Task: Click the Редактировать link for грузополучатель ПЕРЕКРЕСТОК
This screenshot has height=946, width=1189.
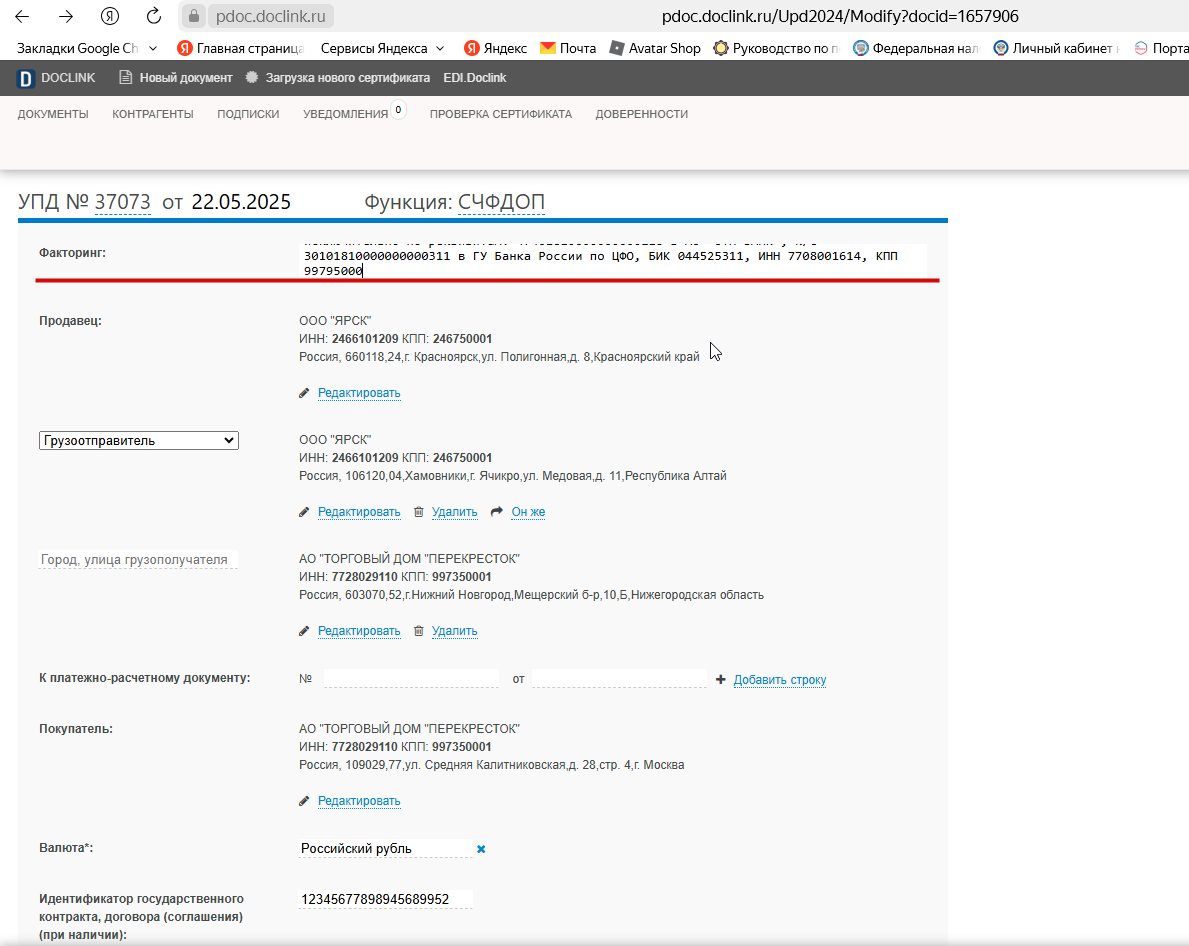Action: 359,631
